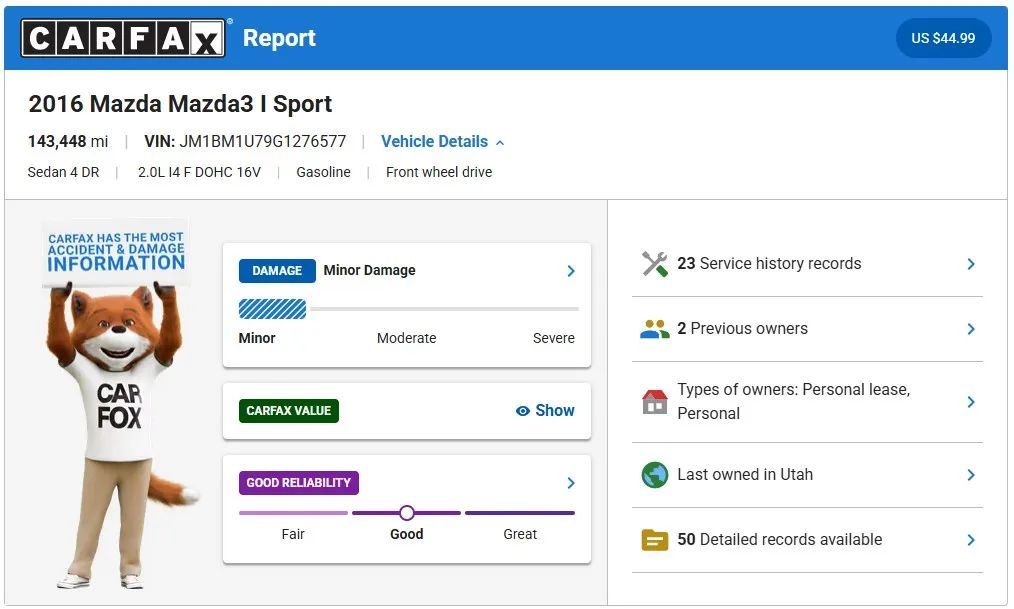Click the Show CARFAX value link
The width and height of the screenshot is (1014, 609).
[x=554, y=411]
